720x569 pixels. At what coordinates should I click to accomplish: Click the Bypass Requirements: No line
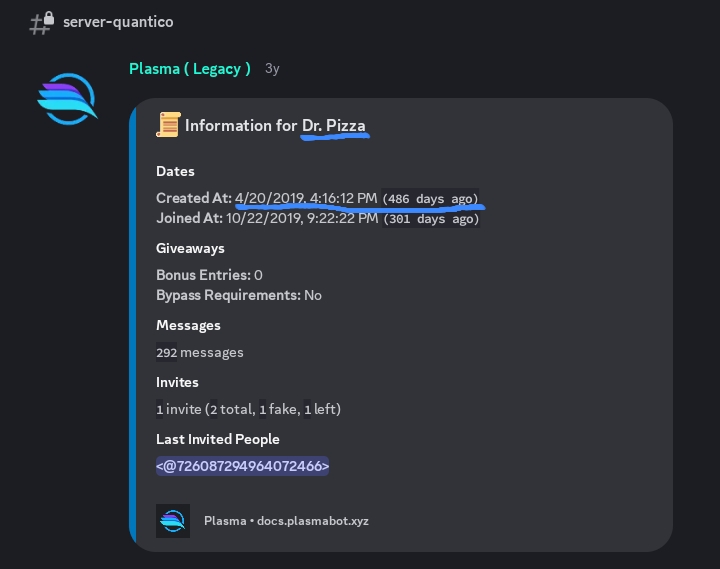239,295
